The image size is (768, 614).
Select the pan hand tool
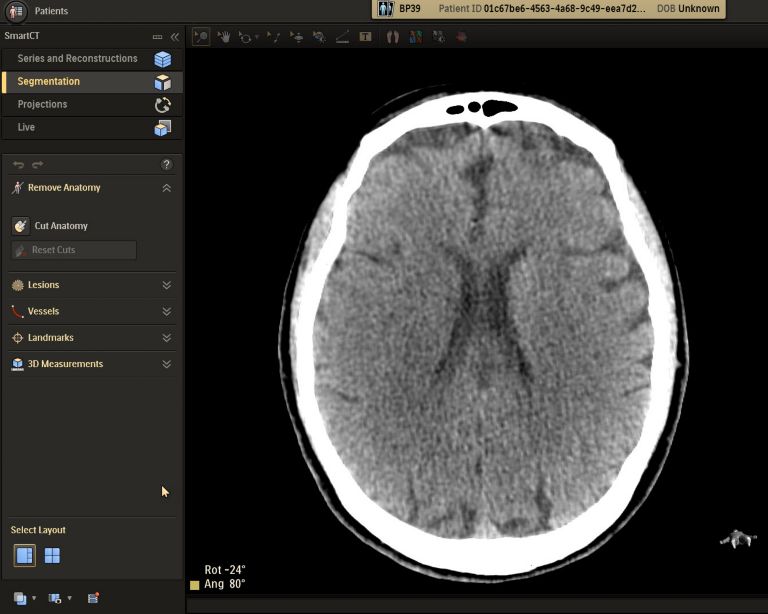tap(224, 37)
